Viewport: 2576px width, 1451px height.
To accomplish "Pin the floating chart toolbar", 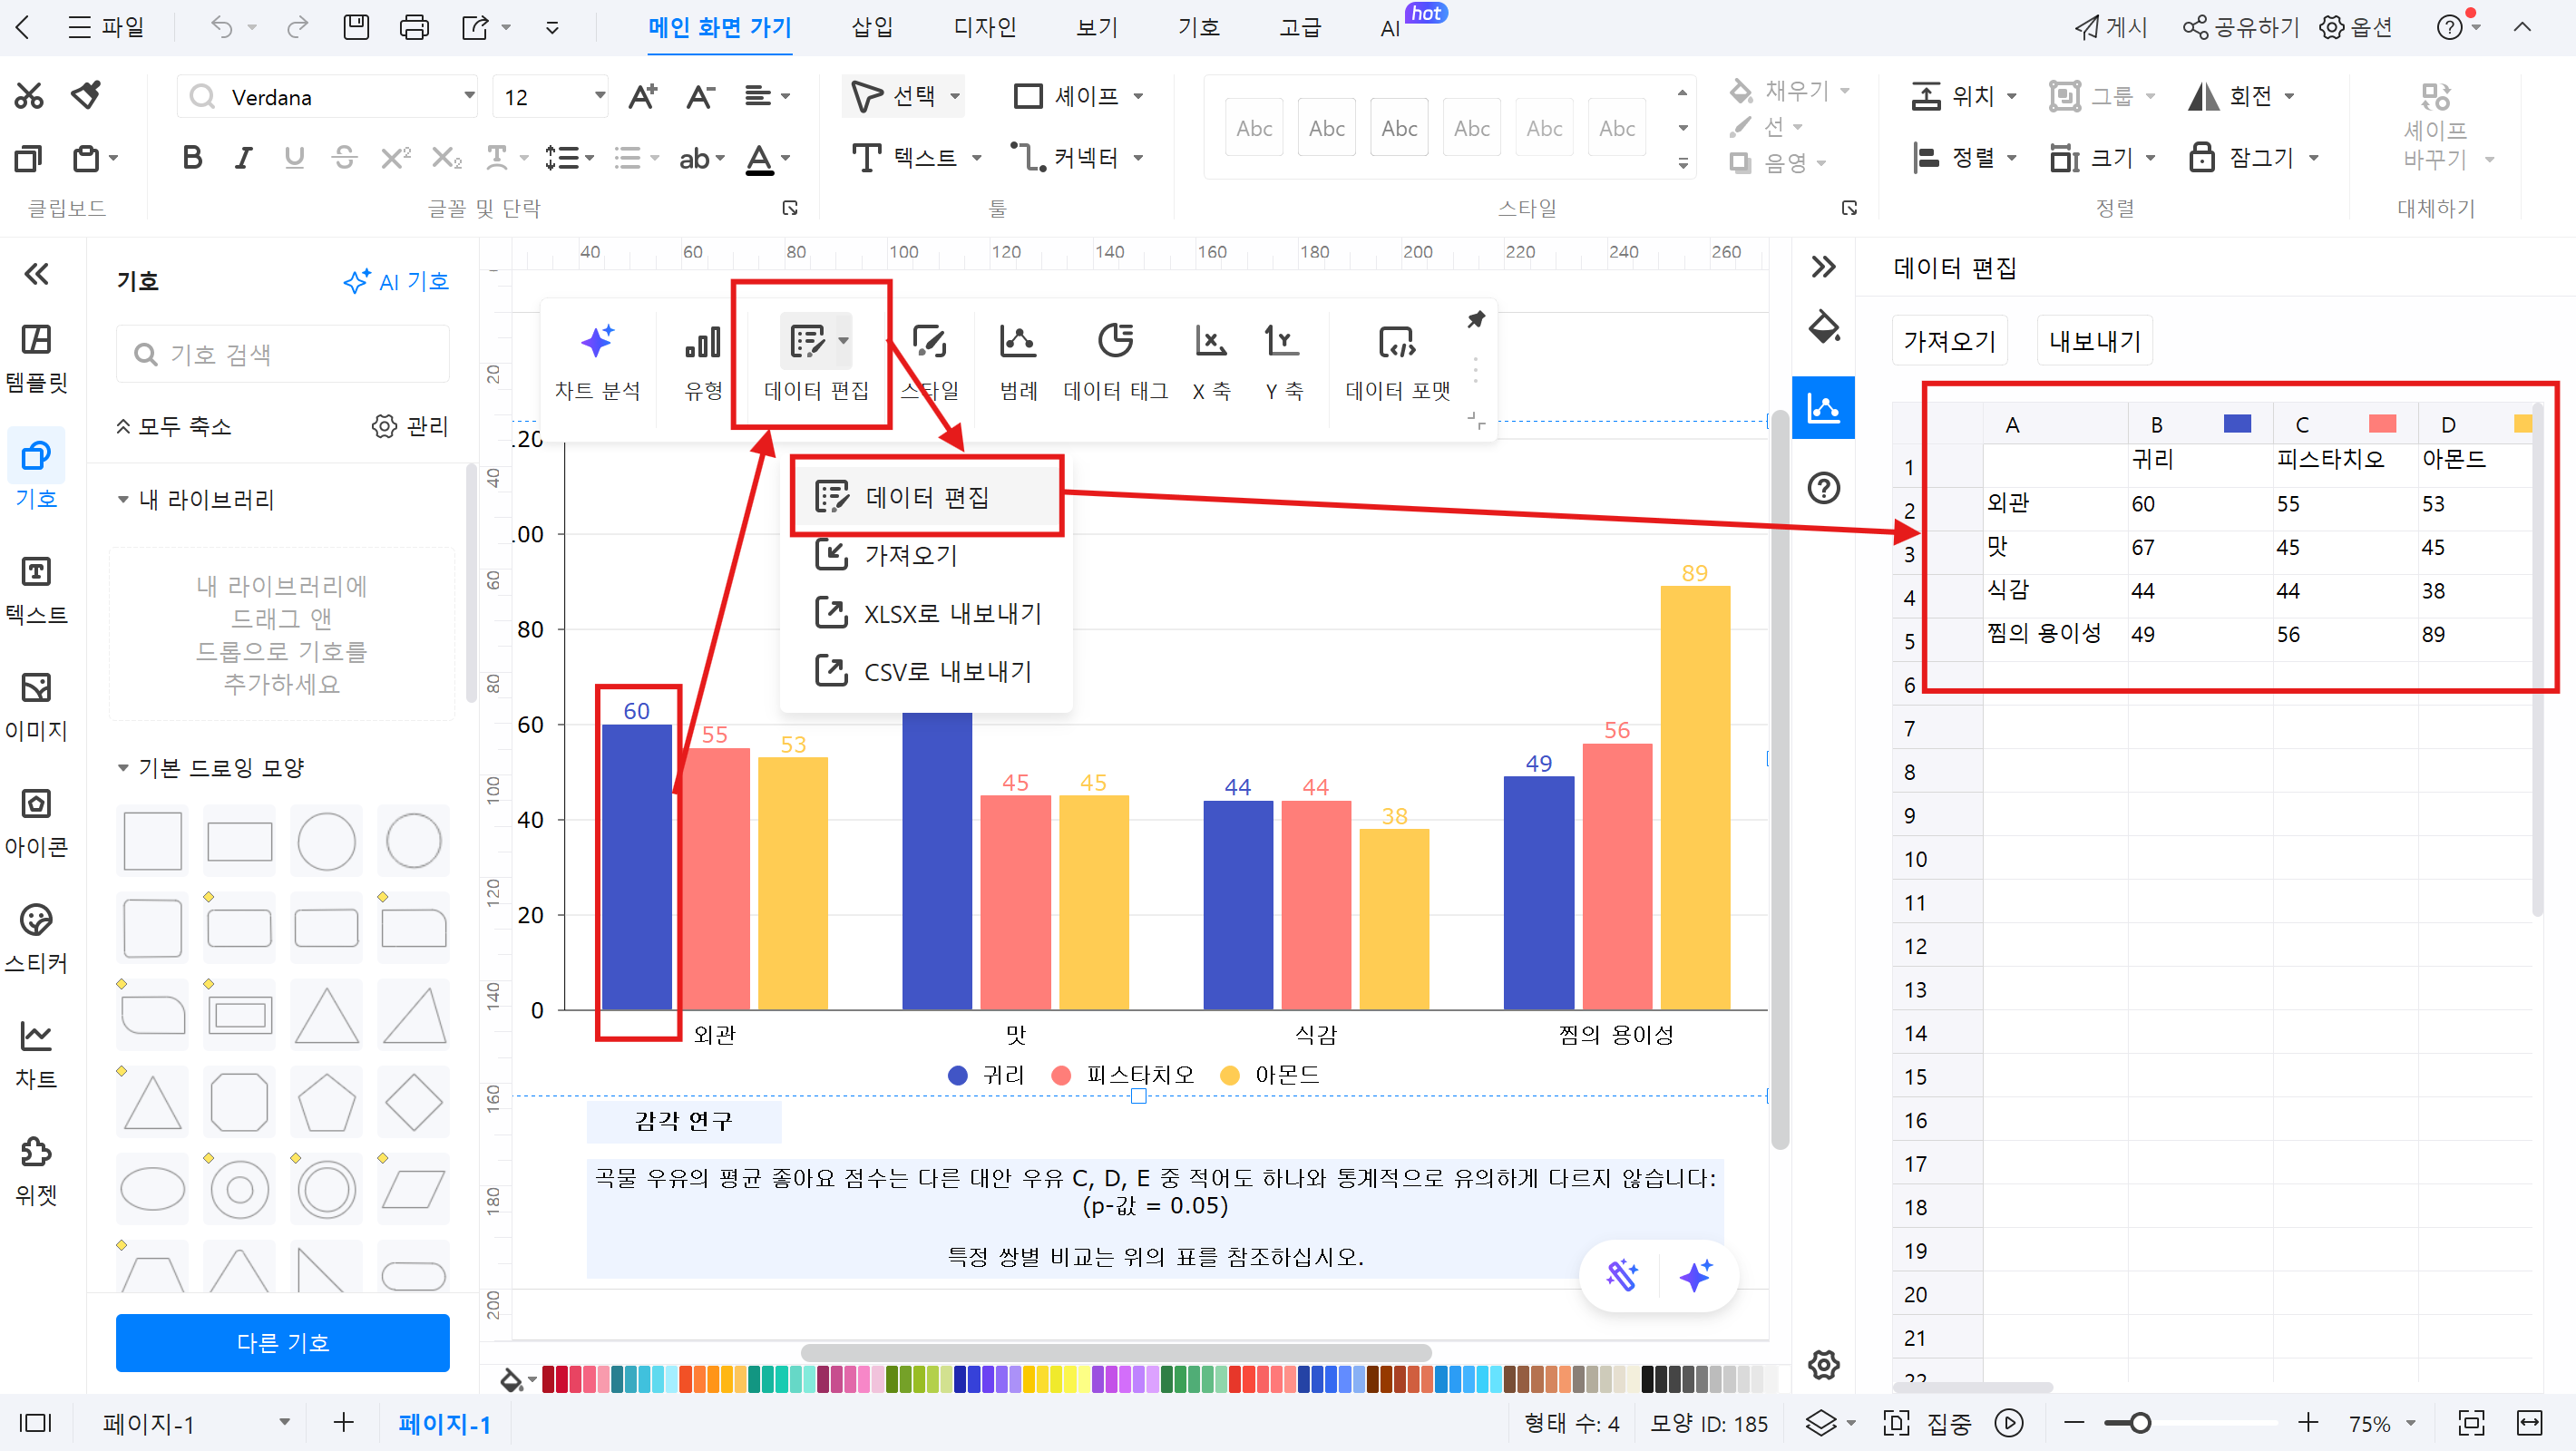I will click(1476, 320).
